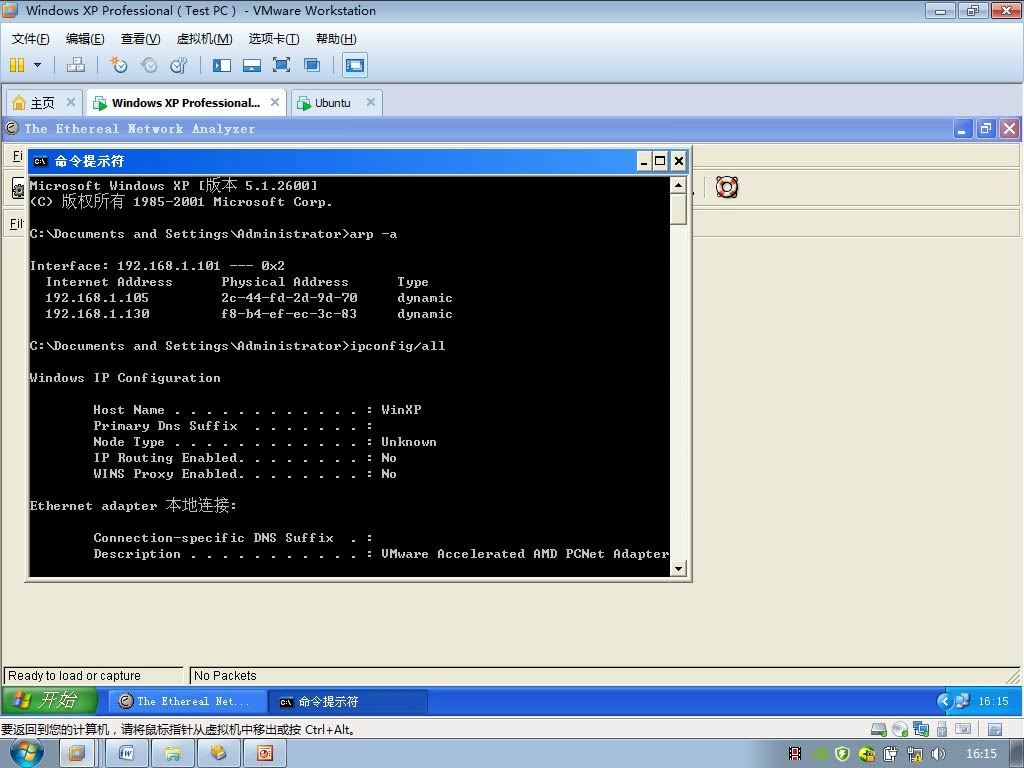The height and width of the screenshot is (768, 1024).
Task: Close the Ubuntu tab
Action: click(371, 102)
